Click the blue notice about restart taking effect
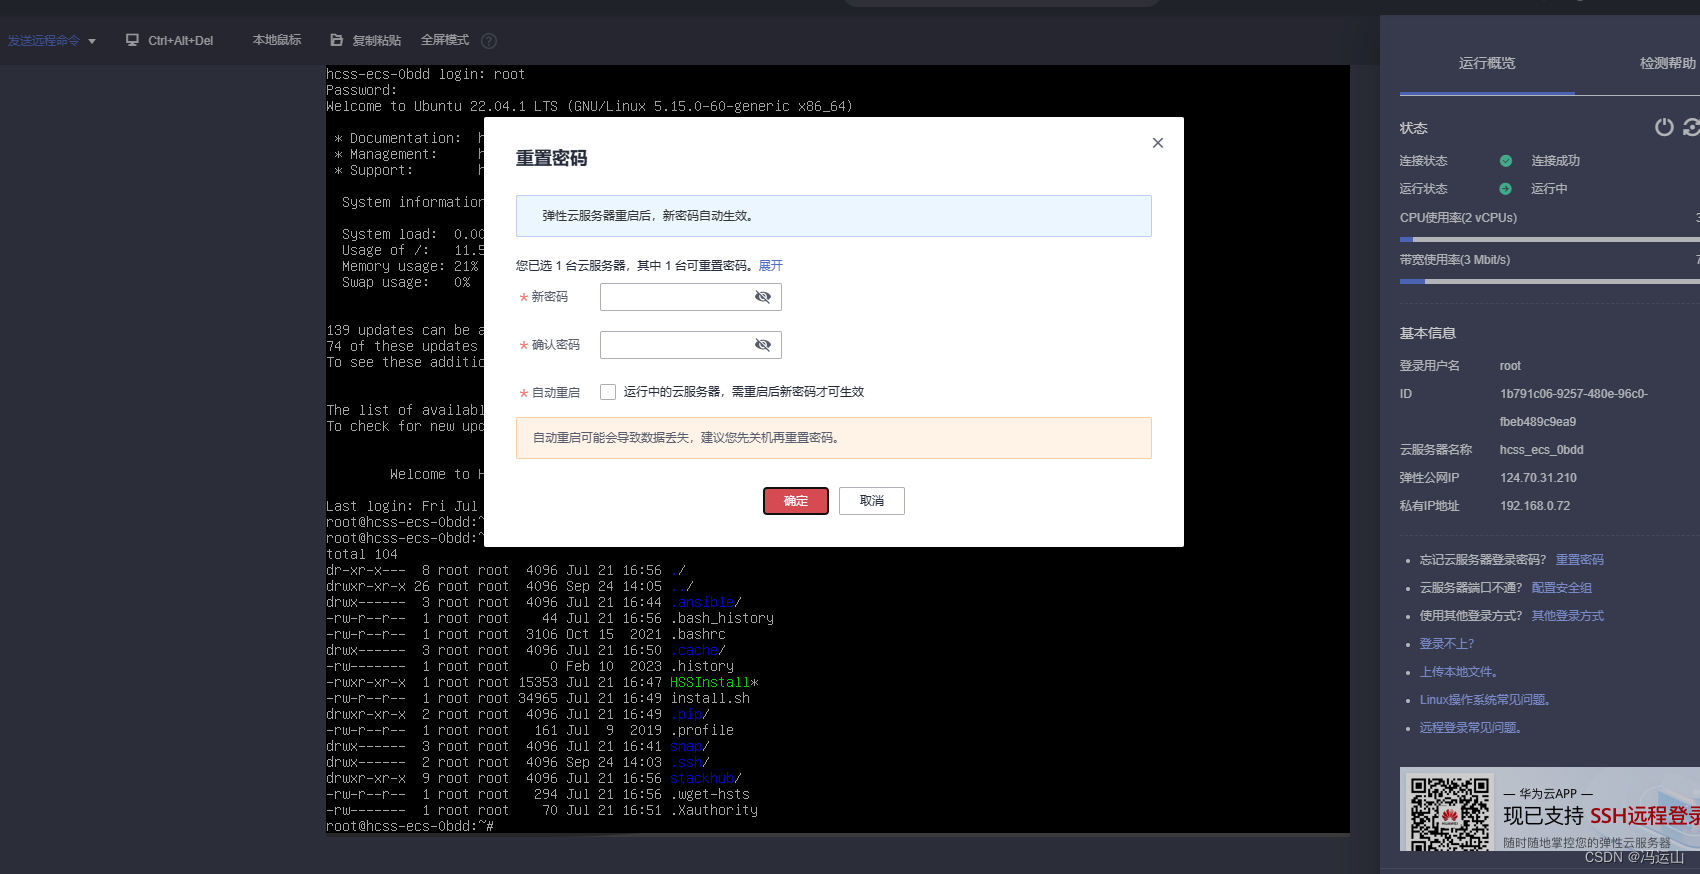Image resolution: width=1700 pixels, height=874 pixels. (x=834, y=216)
